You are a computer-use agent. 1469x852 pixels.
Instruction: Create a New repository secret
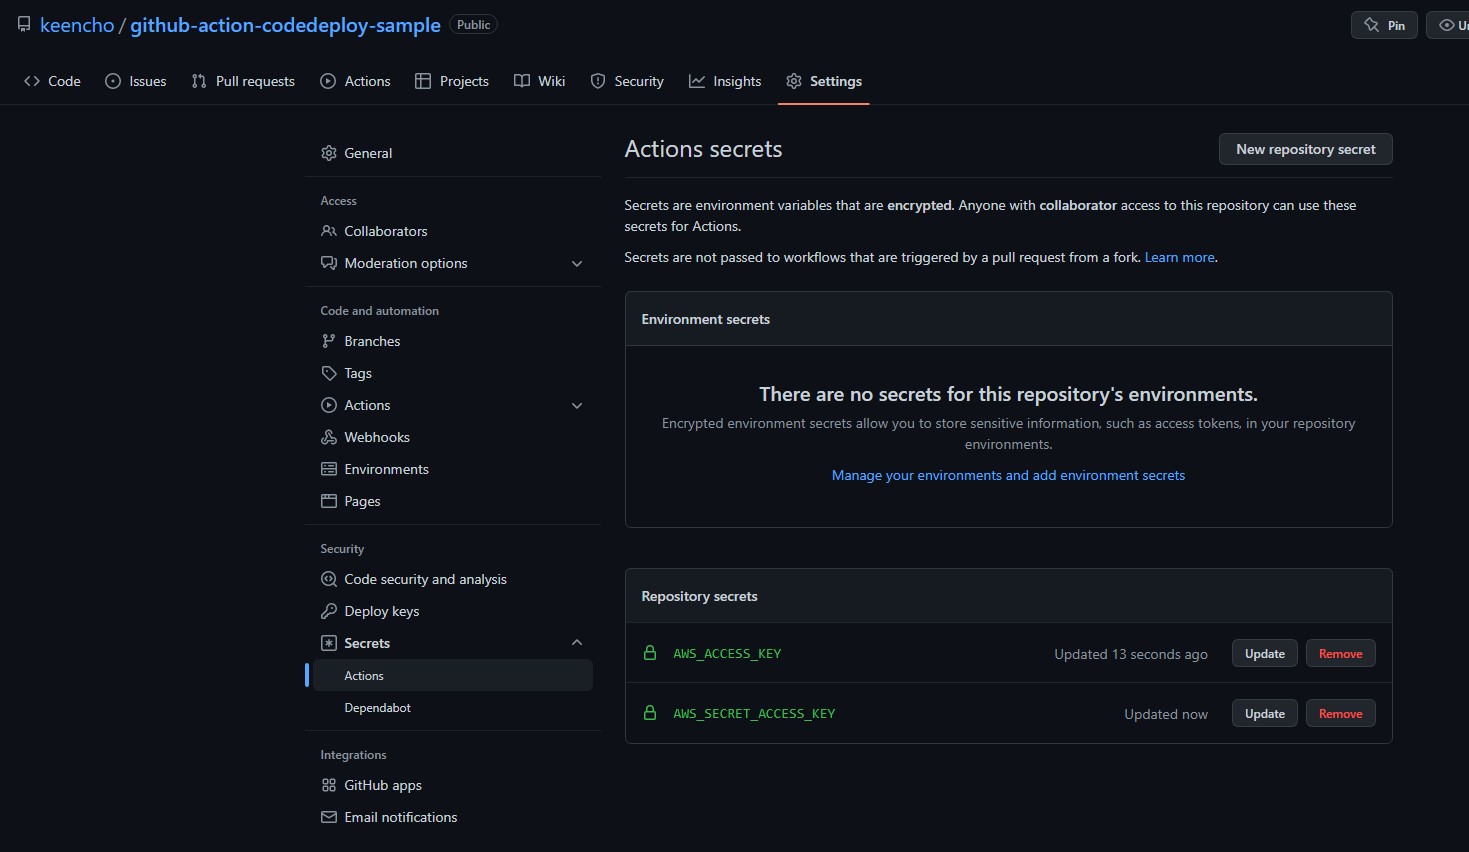(x=1305, y=149)
